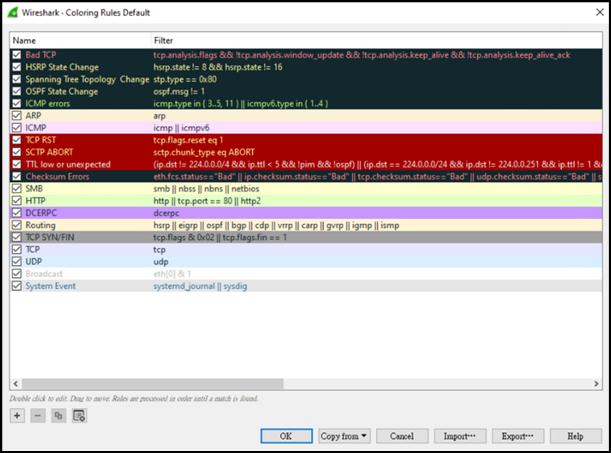The width and height of the screenshot is (611, 453).
Task: Select 'sctp.chunk_type eq ABORT' filter
Action: pyautogui.click(x=204, y=152)
